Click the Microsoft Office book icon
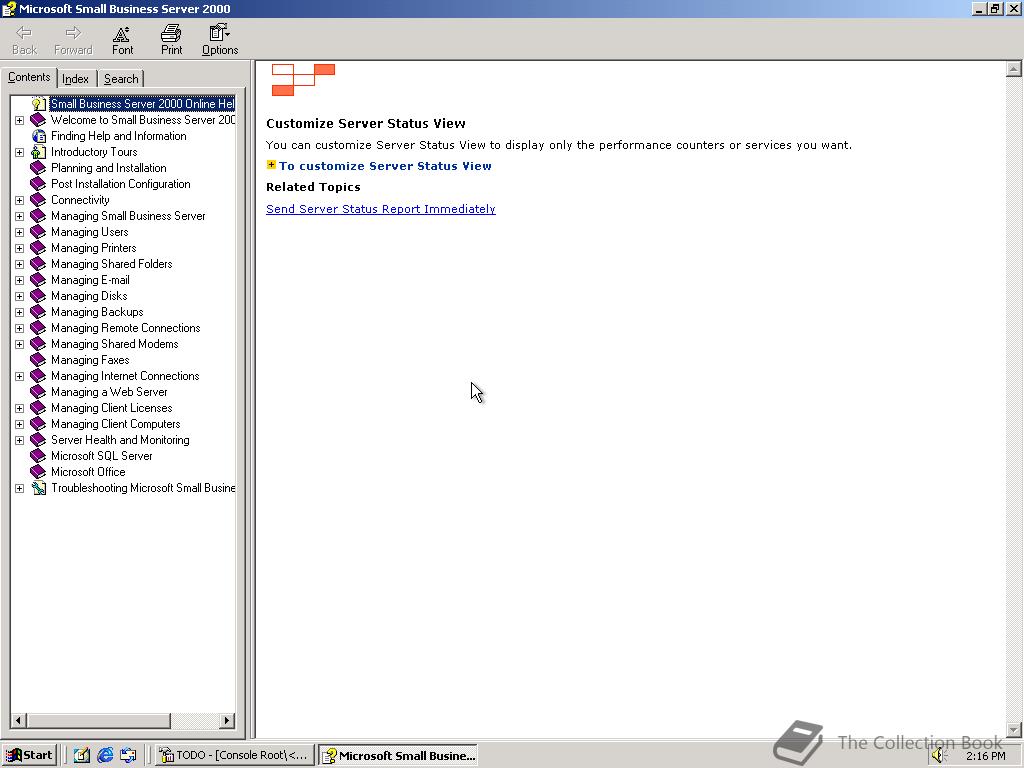The height and width of the screenshot is (768, 1024). point(39,472)
